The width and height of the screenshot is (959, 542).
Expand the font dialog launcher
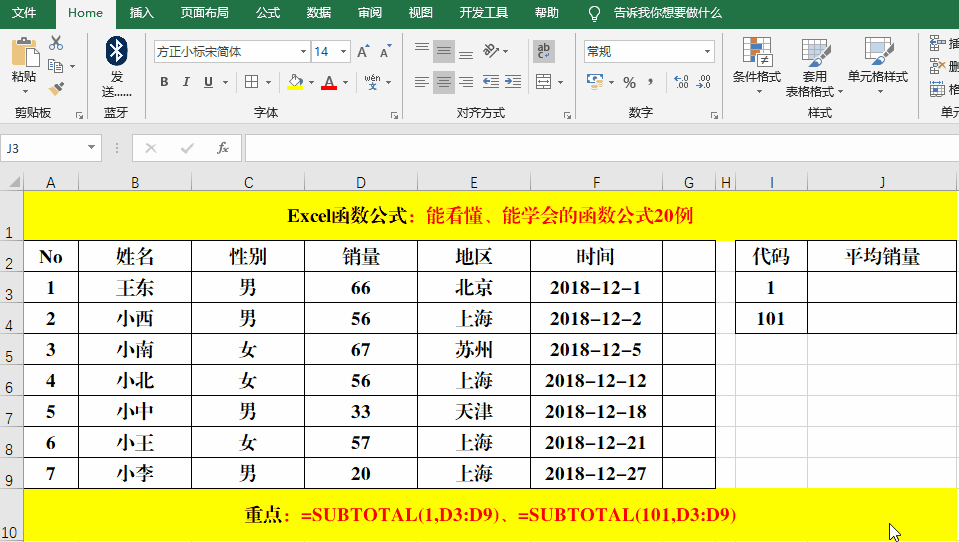394,115
